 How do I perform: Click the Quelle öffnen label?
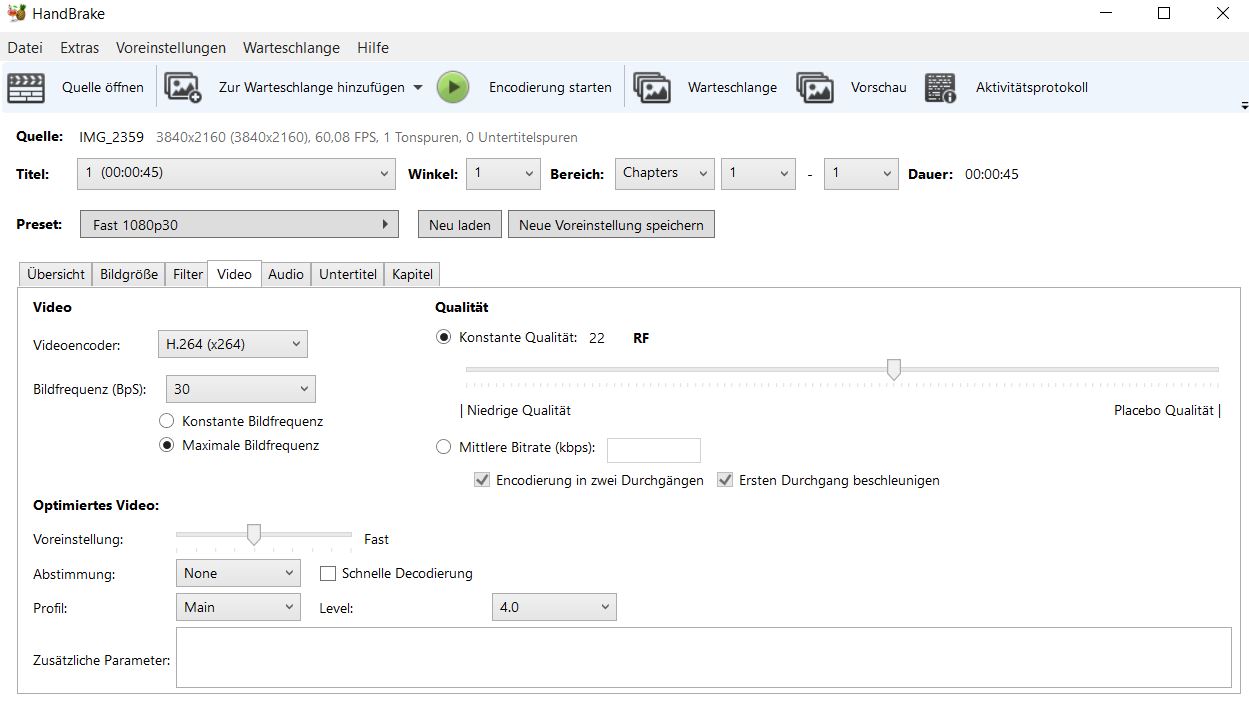[x=103, y=88]
